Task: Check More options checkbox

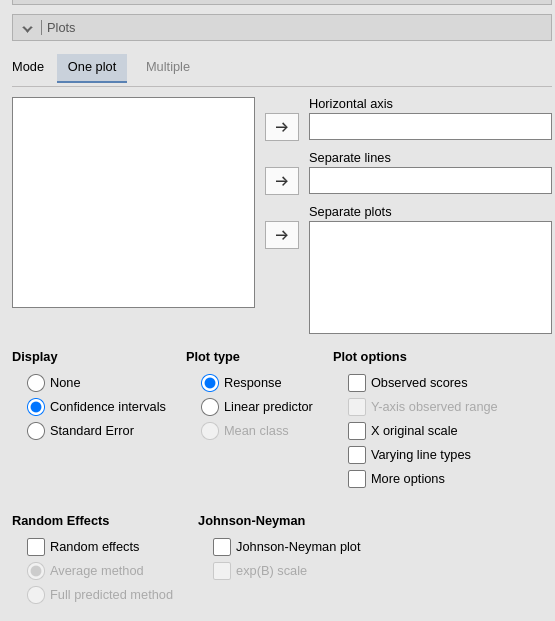Action: click(357, 479)
